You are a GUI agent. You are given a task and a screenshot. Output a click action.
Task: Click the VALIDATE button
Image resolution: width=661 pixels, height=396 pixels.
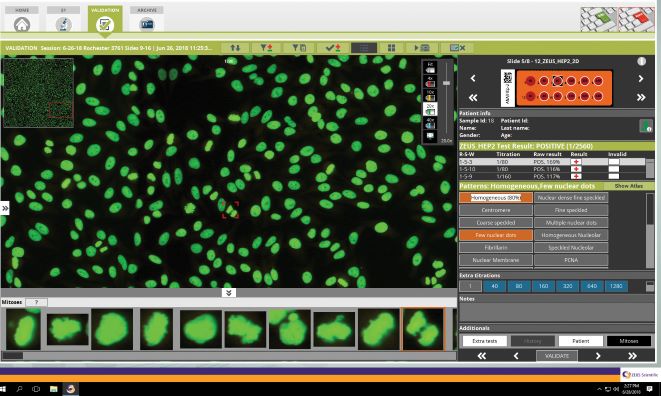point(557,356)
